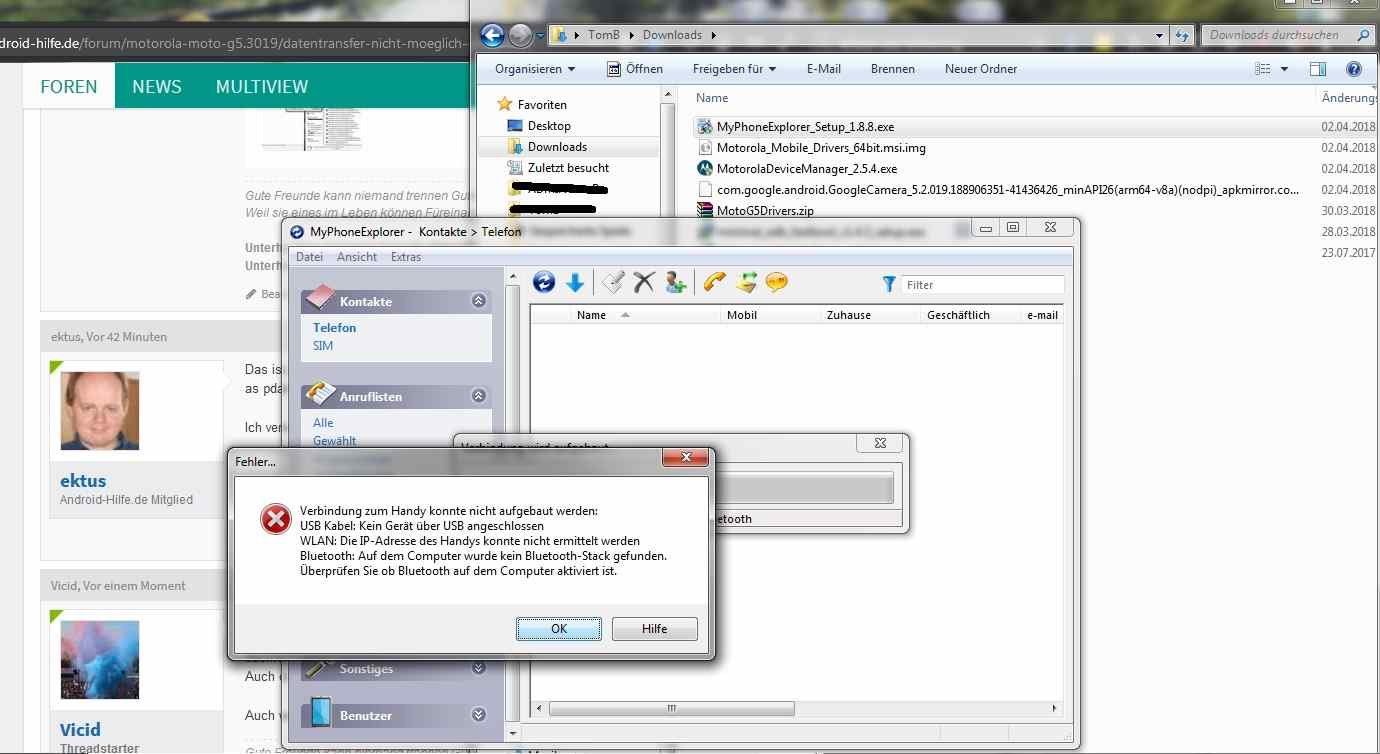
Task: Click the Kontakte address book icon
Action: (319, 299)
